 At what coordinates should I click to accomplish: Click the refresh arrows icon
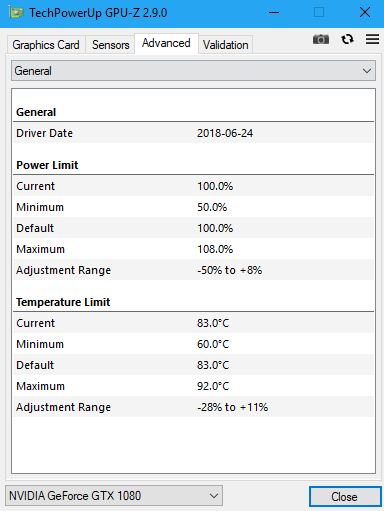click(347, 39)
